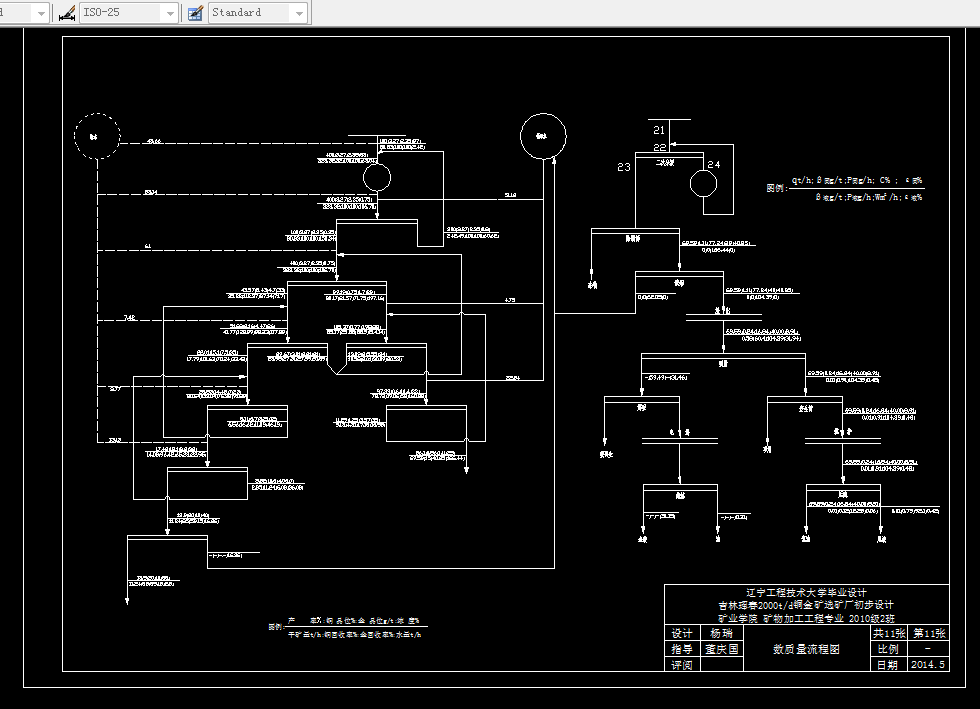This screenshot has width=980, height=709.
Task: Open the ISO-25 dimension style dropdown
Action: pyautogui.click(x=170, y=13)
